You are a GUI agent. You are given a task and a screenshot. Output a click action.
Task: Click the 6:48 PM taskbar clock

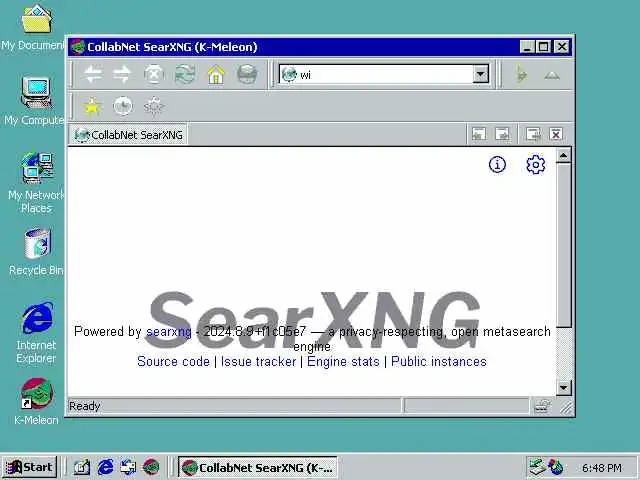click(x=602, y=468)
